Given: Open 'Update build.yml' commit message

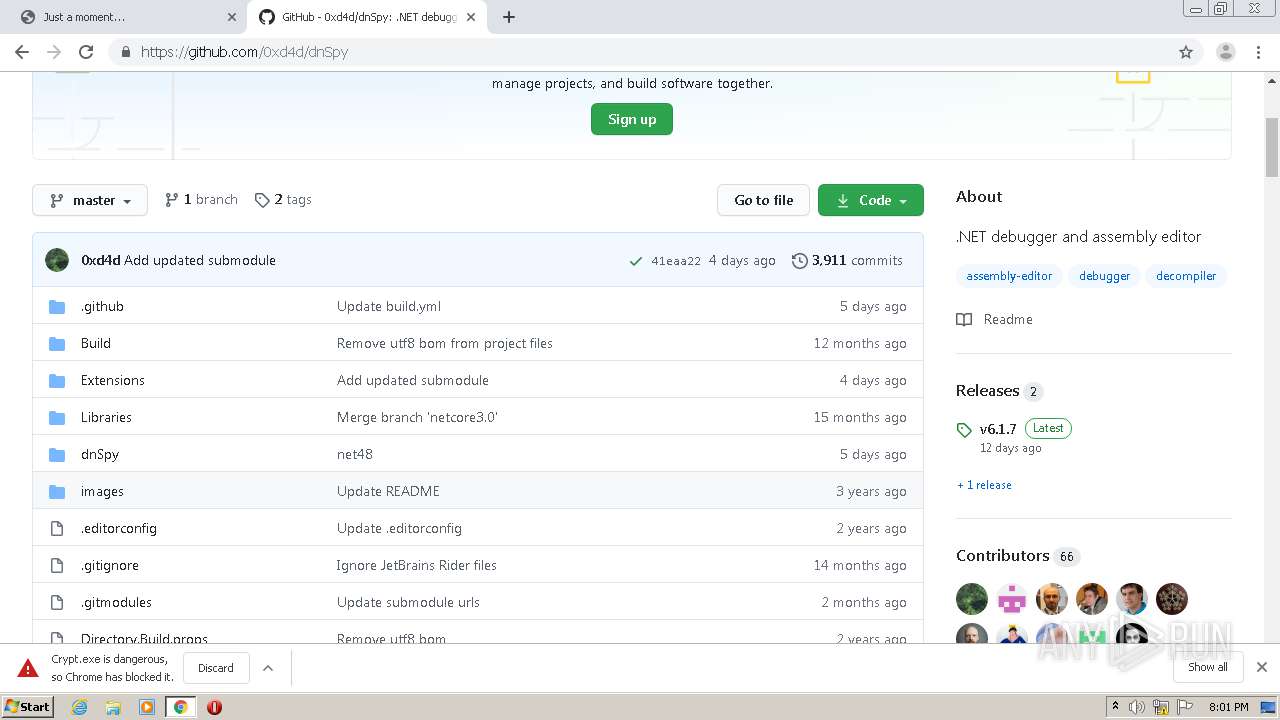Looking at the screenshot, I should pos(389,306).
